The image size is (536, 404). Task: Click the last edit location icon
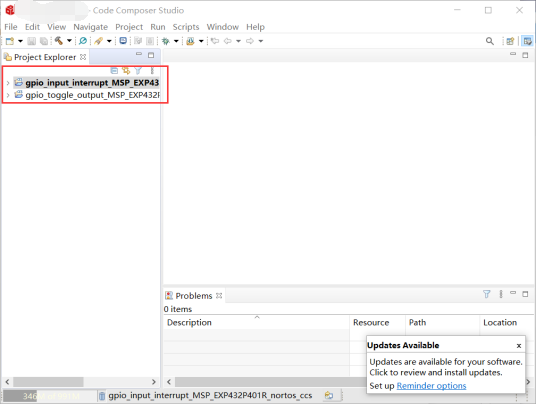(x=215, y=41)
